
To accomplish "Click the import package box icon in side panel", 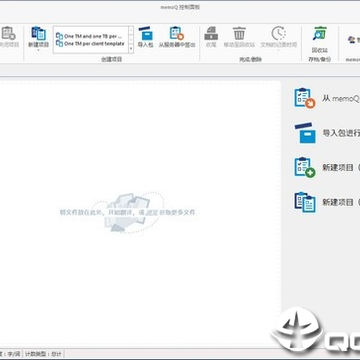I will point(305,133).
